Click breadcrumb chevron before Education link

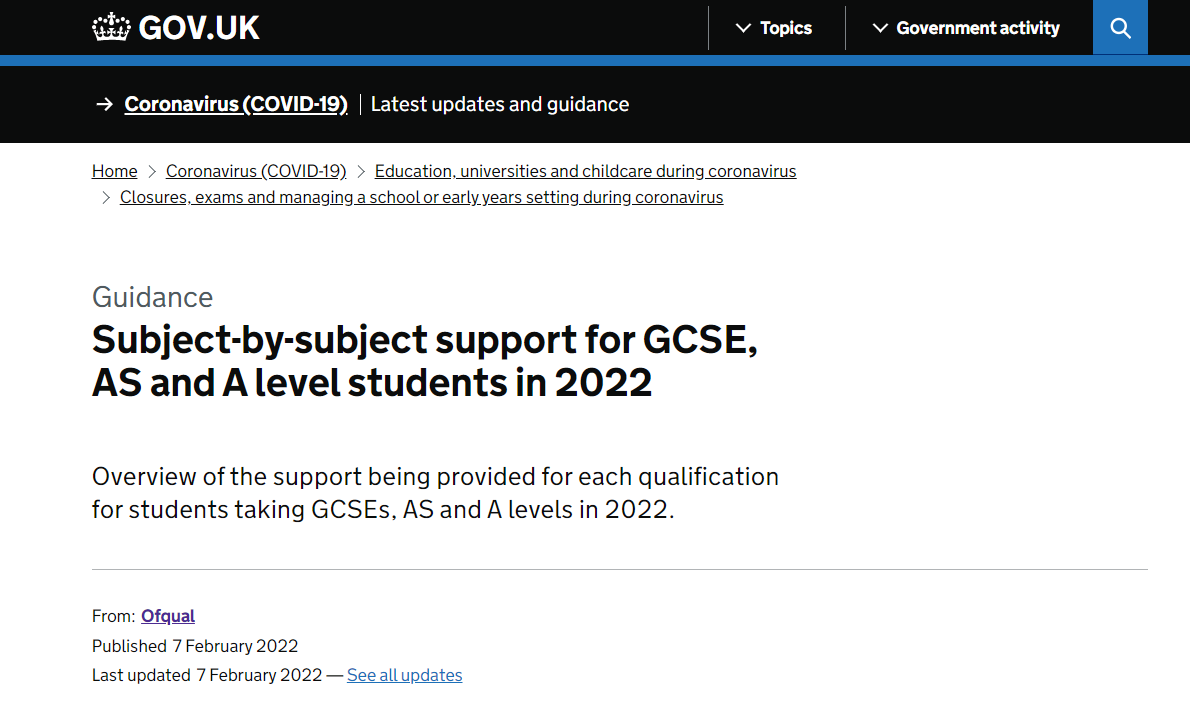tap(361, 172)
